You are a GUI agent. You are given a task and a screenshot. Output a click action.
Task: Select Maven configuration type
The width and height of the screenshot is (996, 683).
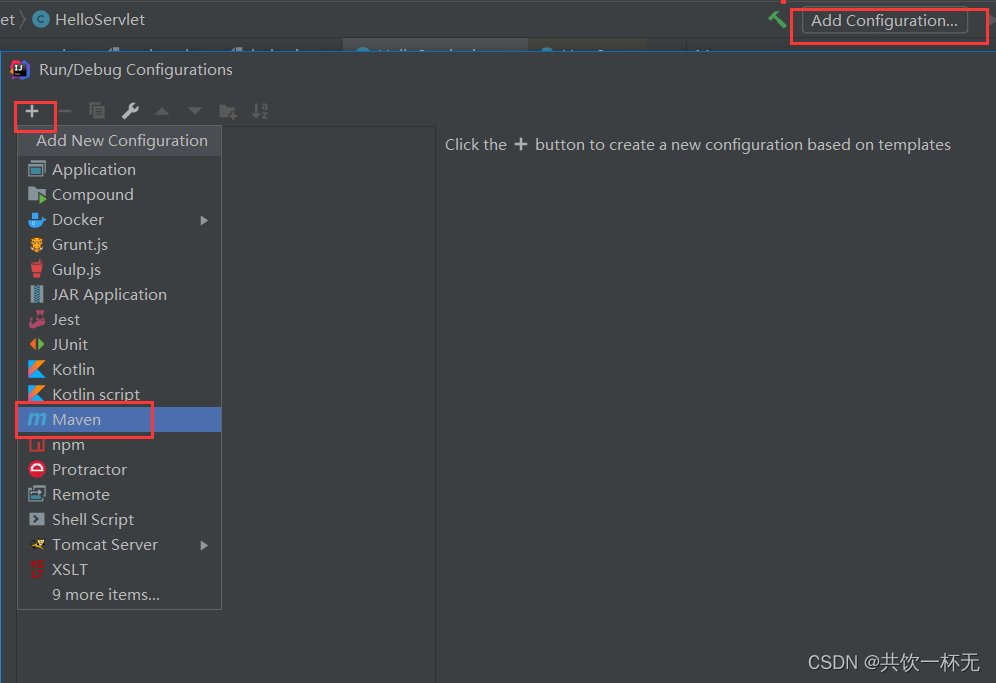119,419
